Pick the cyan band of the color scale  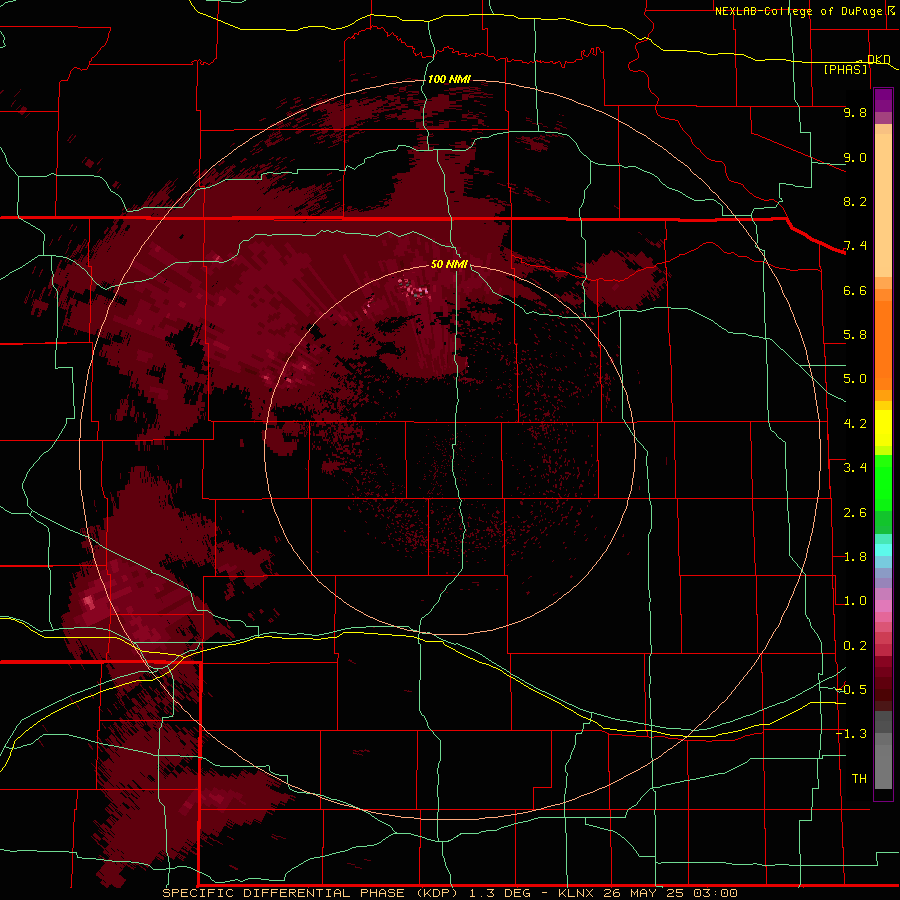[x=883, y=550]
